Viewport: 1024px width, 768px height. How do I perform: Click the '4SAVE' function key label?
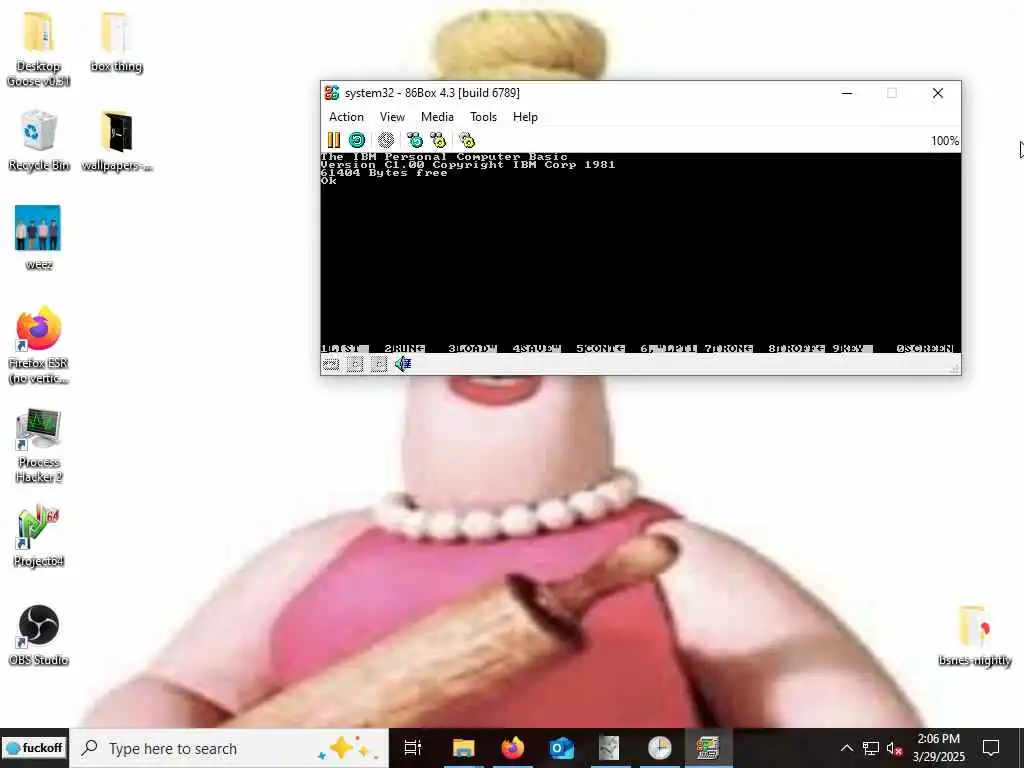[536, 348]
